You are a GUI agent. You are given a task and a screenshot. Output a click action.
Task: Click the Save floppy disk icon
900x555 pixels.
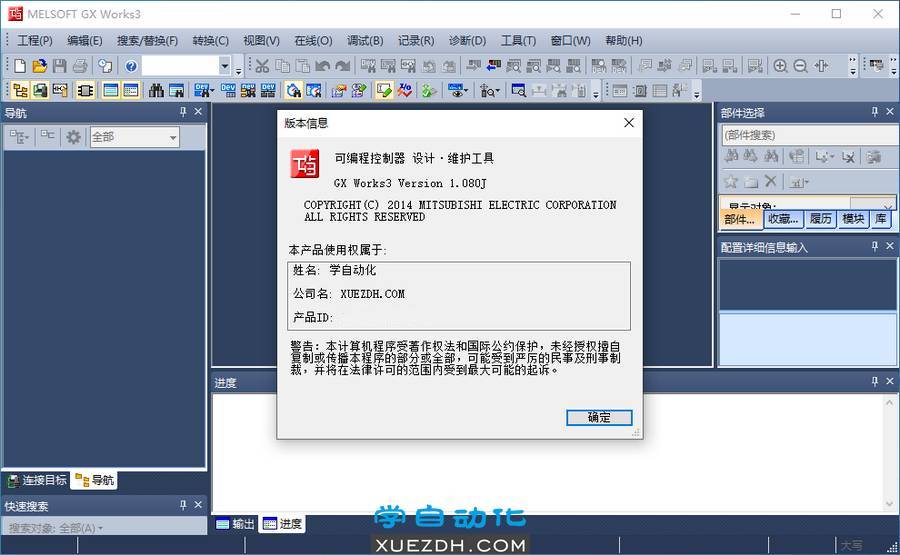tap(60, 66)
